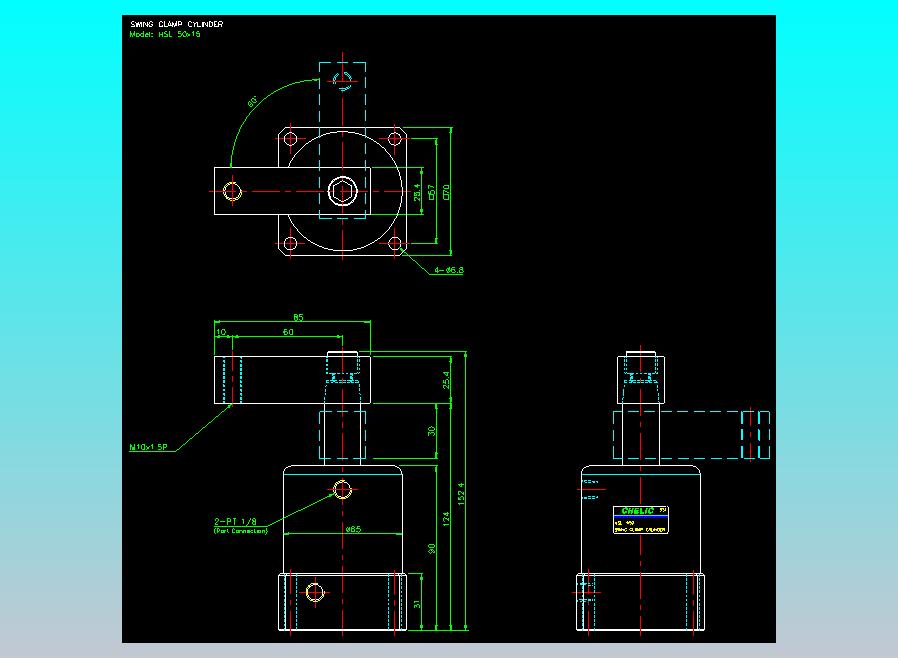Click the □70 flange dimension text
The image size is (898, 658).
446,192
